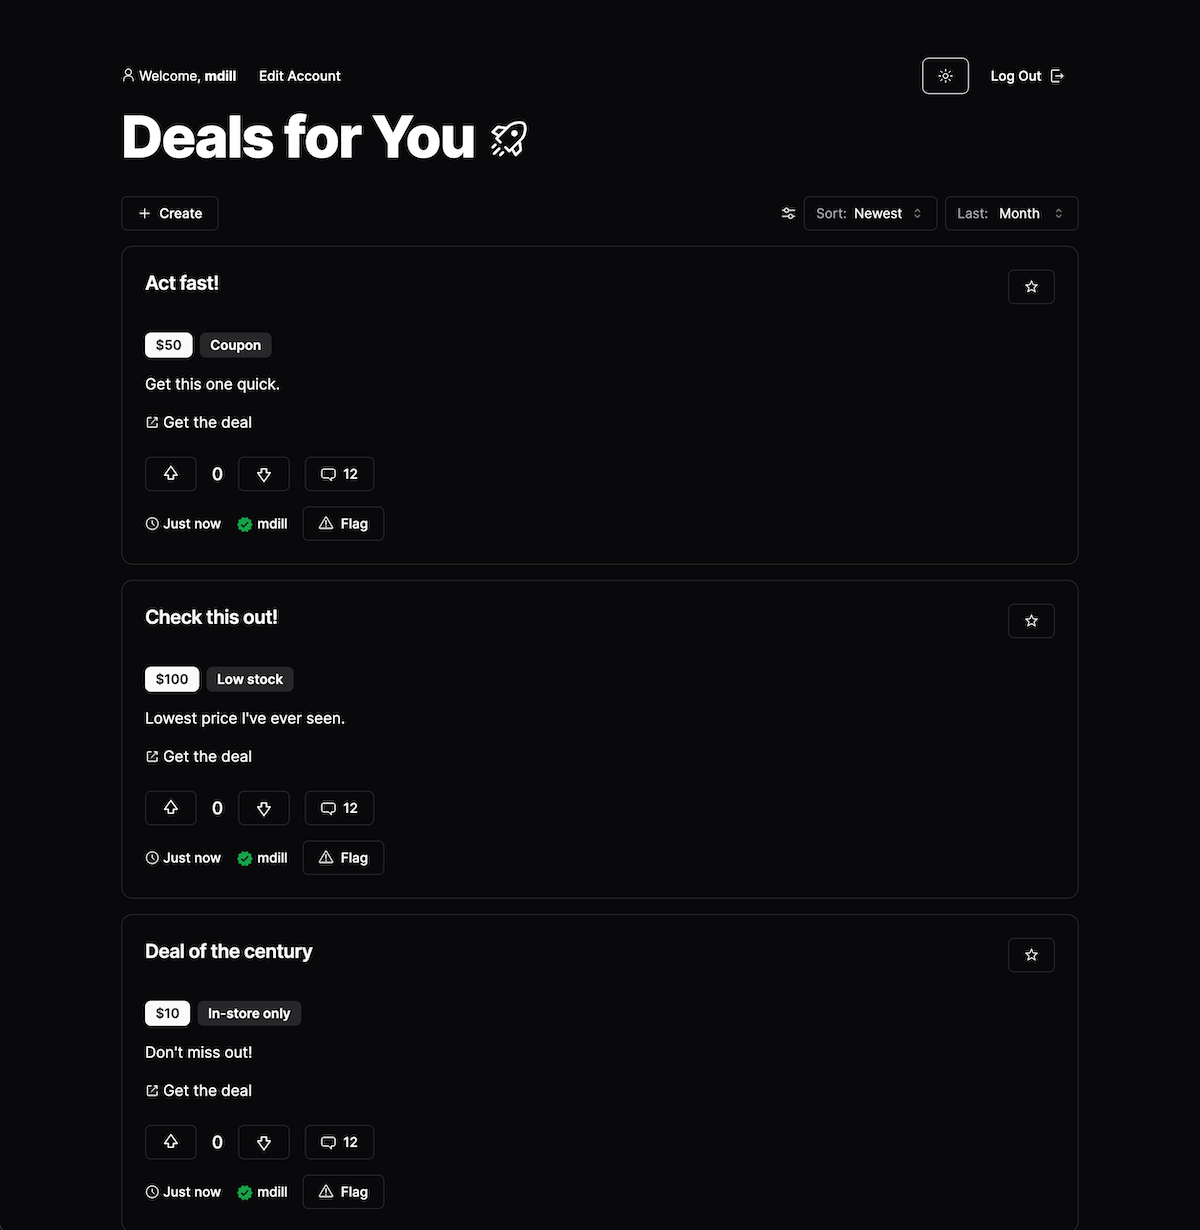The width and height of the screenshot is (1200, 1230).
Task: Toggle the light/dark theme sun button
Action: point(945,76)
